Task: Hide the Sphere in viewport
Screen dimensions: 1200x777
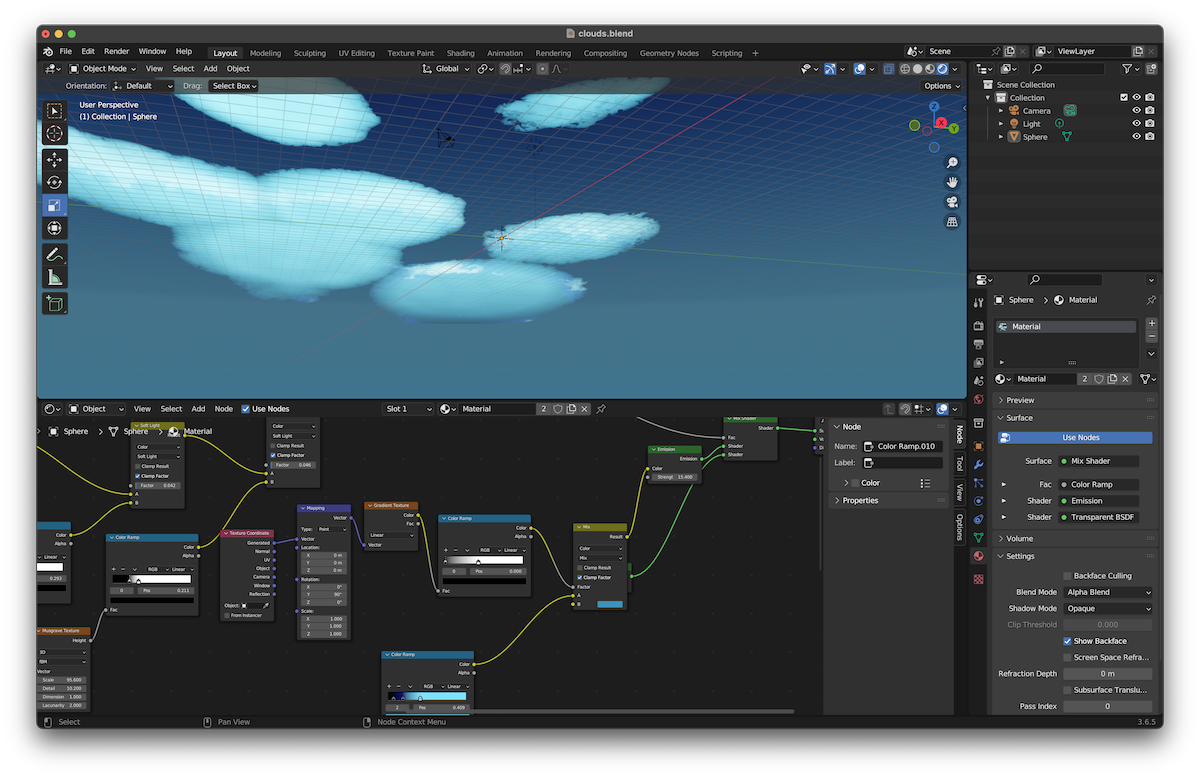Action: 1136,136
